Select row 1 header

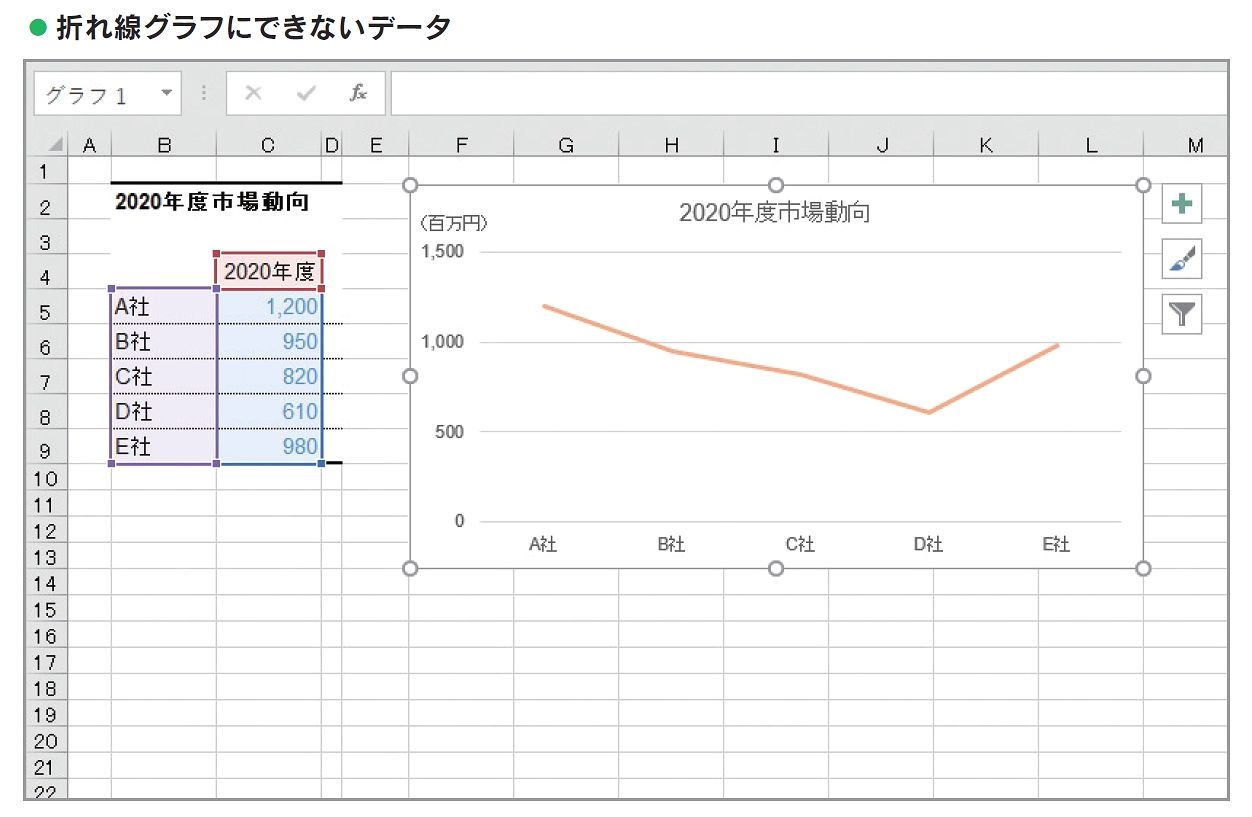pyautogui.click(x=45, y=171)
